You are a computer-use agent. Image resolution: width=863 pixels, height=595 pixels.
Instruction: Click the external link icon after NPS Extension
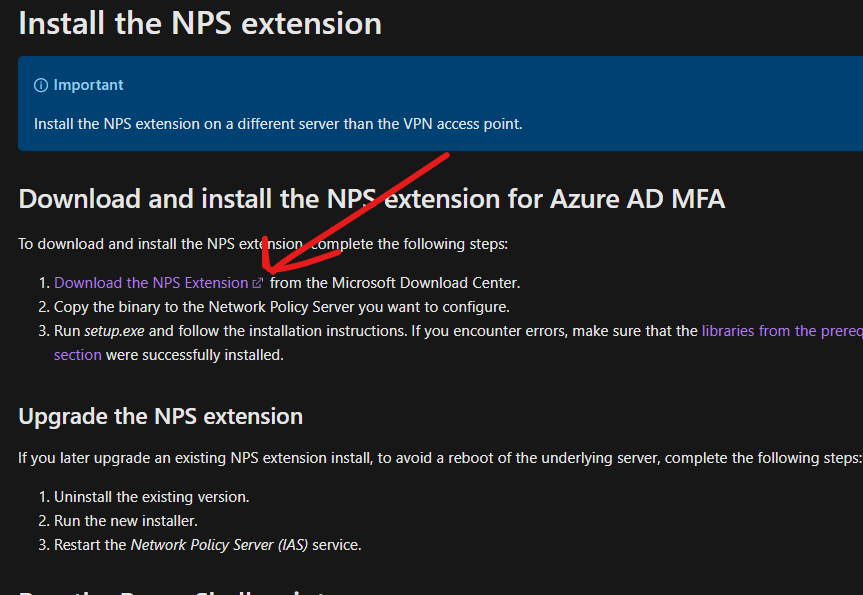click(258, 283)
